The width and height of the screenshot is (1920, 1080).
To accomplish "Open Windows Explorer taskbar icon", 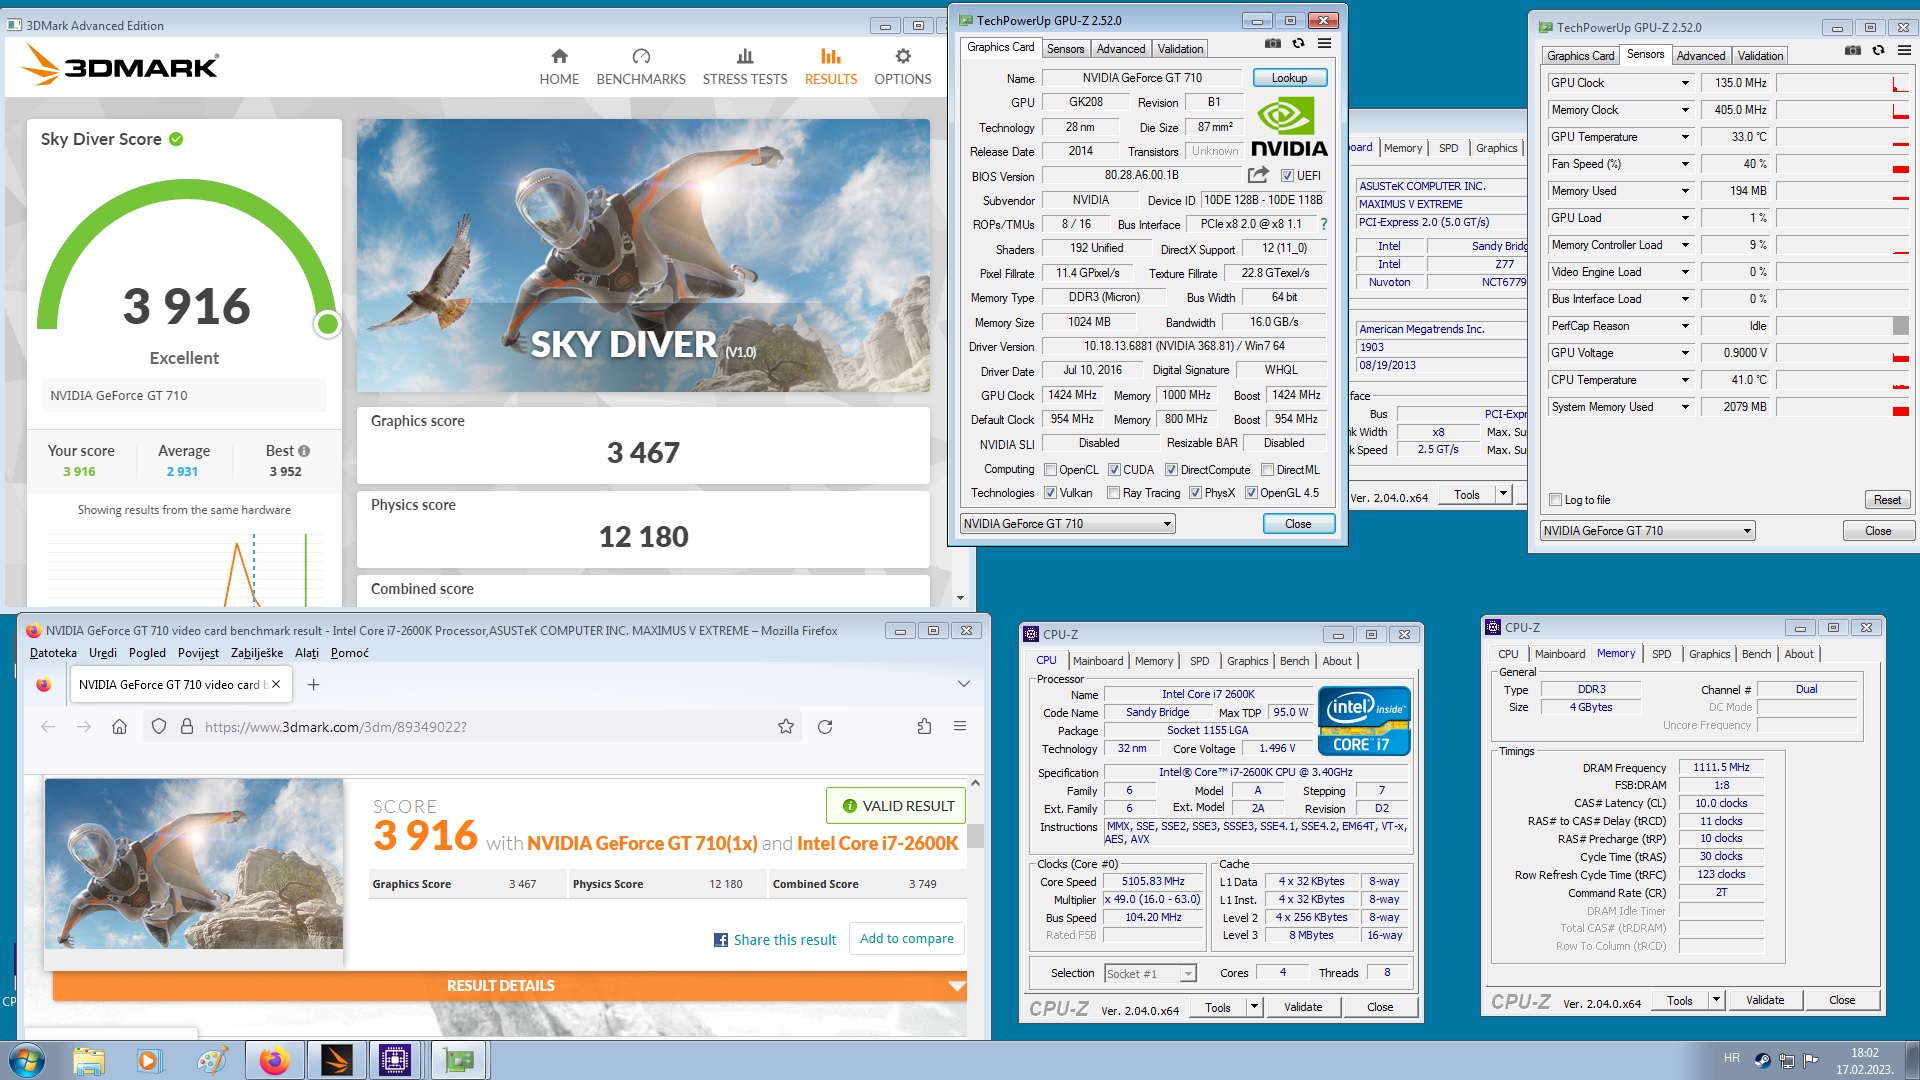I will click(89, 1060).
